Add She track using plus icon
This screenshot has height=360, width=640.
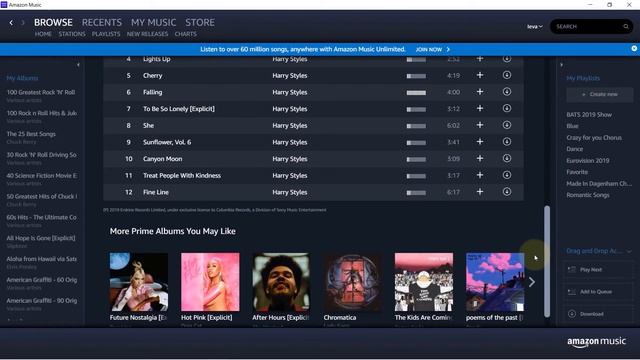point(480,125)
